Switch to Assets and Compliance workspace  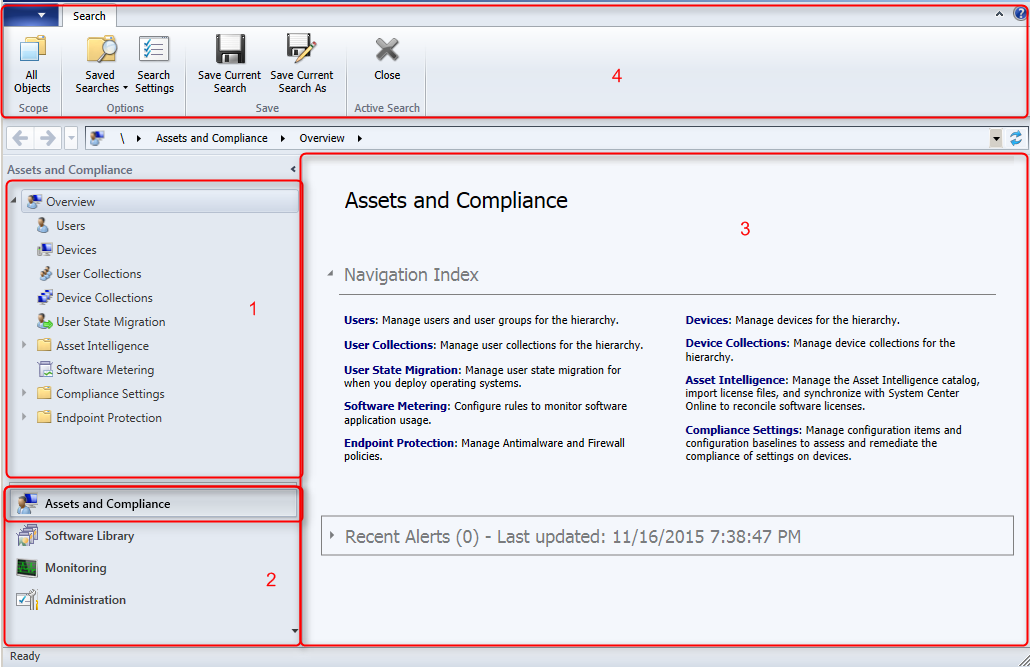tap(153, 504)
